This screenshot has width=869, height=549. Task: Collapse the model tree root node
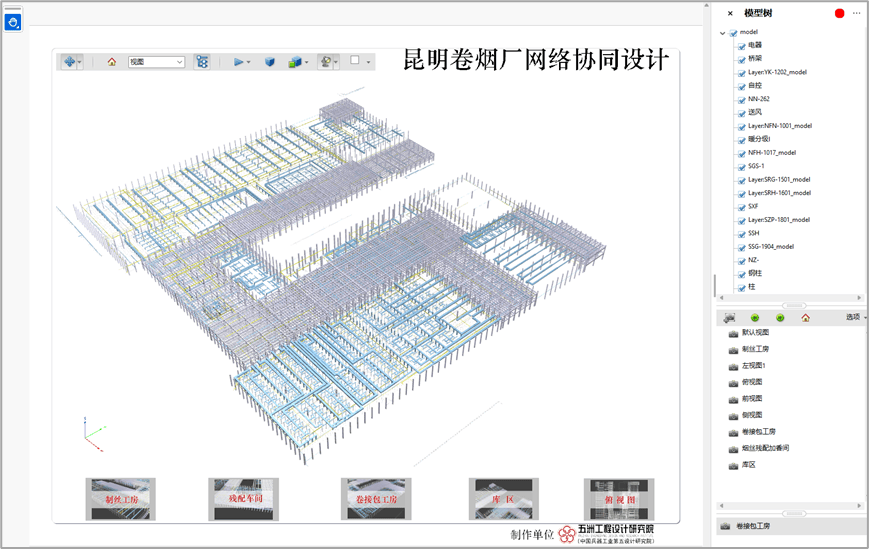[x=723, y=33]
